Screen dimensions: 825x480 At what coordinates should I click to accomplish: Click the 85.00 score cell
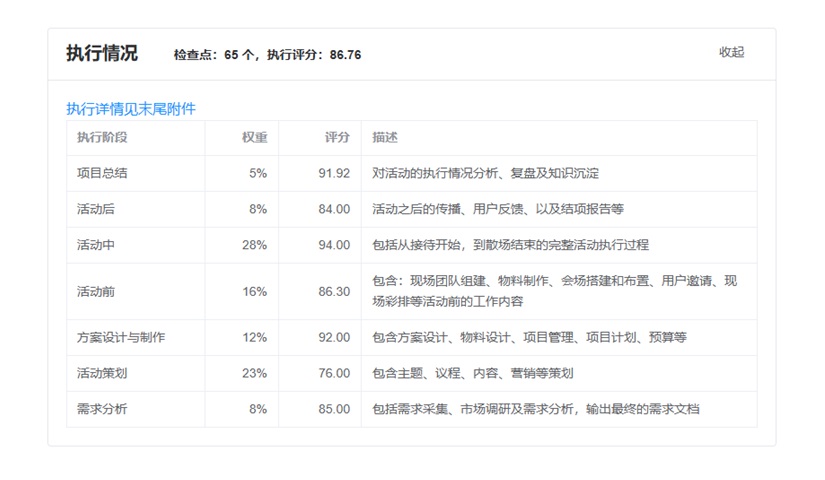(x=334, y=409)
